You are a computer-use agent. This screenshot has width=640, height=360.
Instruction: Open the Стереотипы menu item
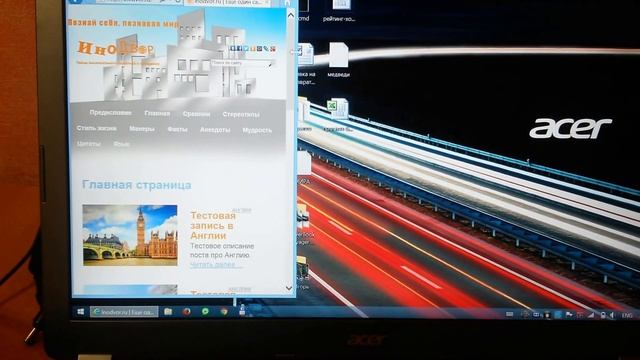pos(241,115)
